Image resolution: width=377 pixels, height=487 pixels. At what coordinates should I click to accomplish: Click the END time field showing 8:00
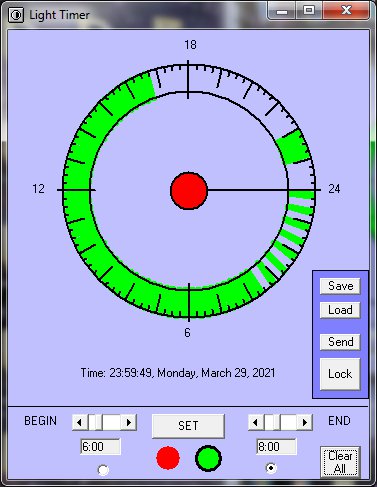coord(276,447)
